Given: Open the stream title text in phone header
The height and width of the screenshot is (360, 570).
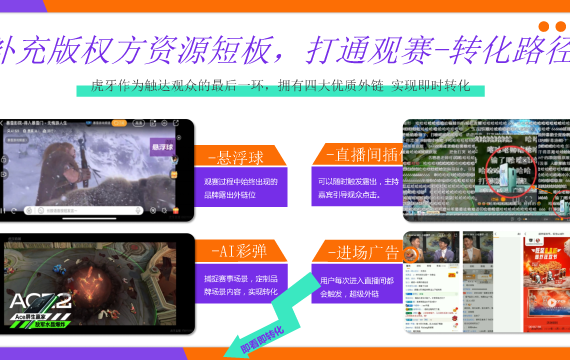Looking at the screenshot, I should (x=36, y=123).
